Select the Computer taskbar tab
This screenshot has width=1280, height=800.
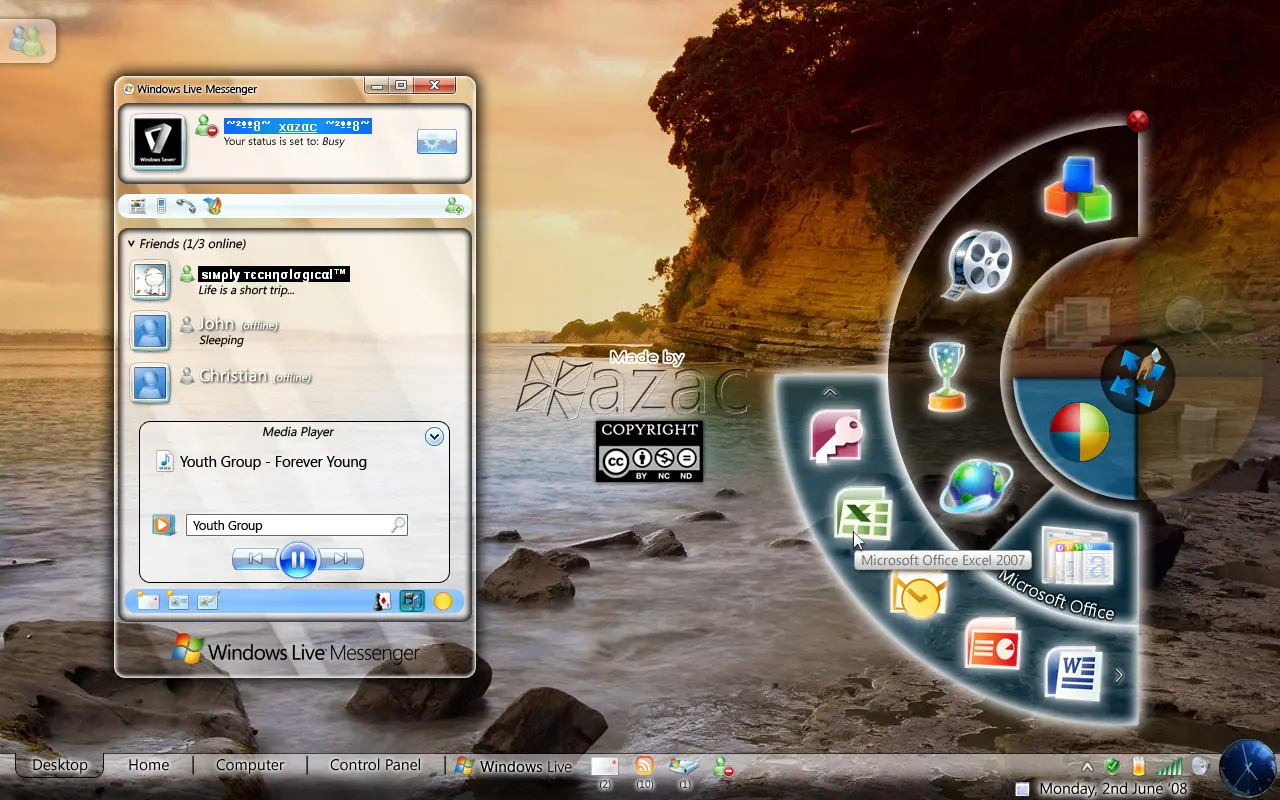tap(249, 765)
